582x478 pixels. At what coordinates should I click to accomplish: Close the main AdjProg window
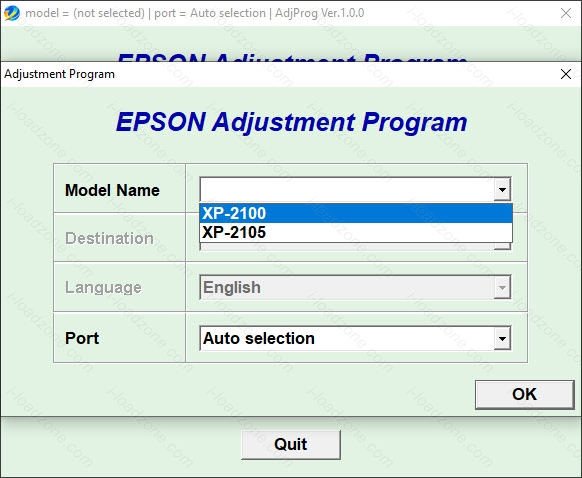coord(566,13)
